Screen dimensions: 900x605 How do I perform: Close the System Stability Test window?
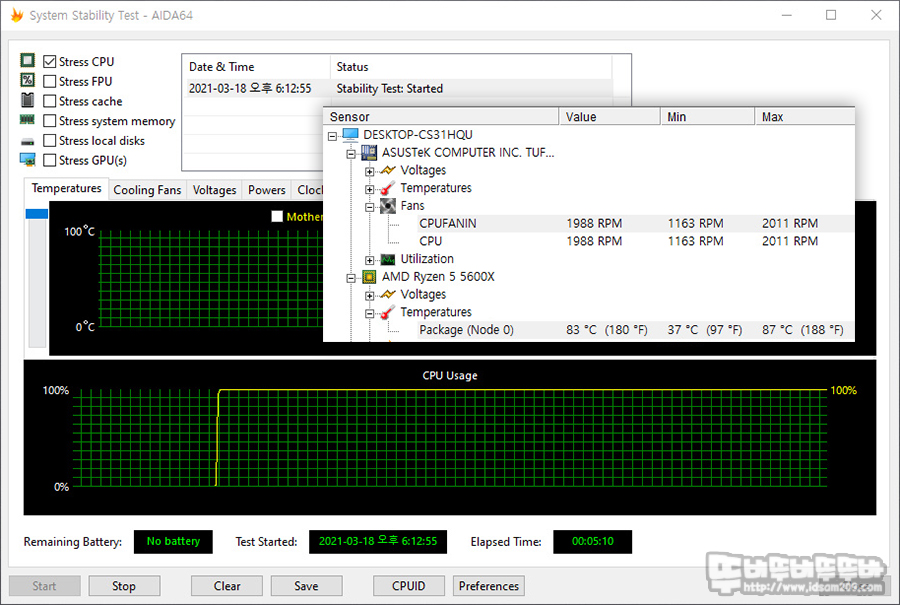[876, 15]
